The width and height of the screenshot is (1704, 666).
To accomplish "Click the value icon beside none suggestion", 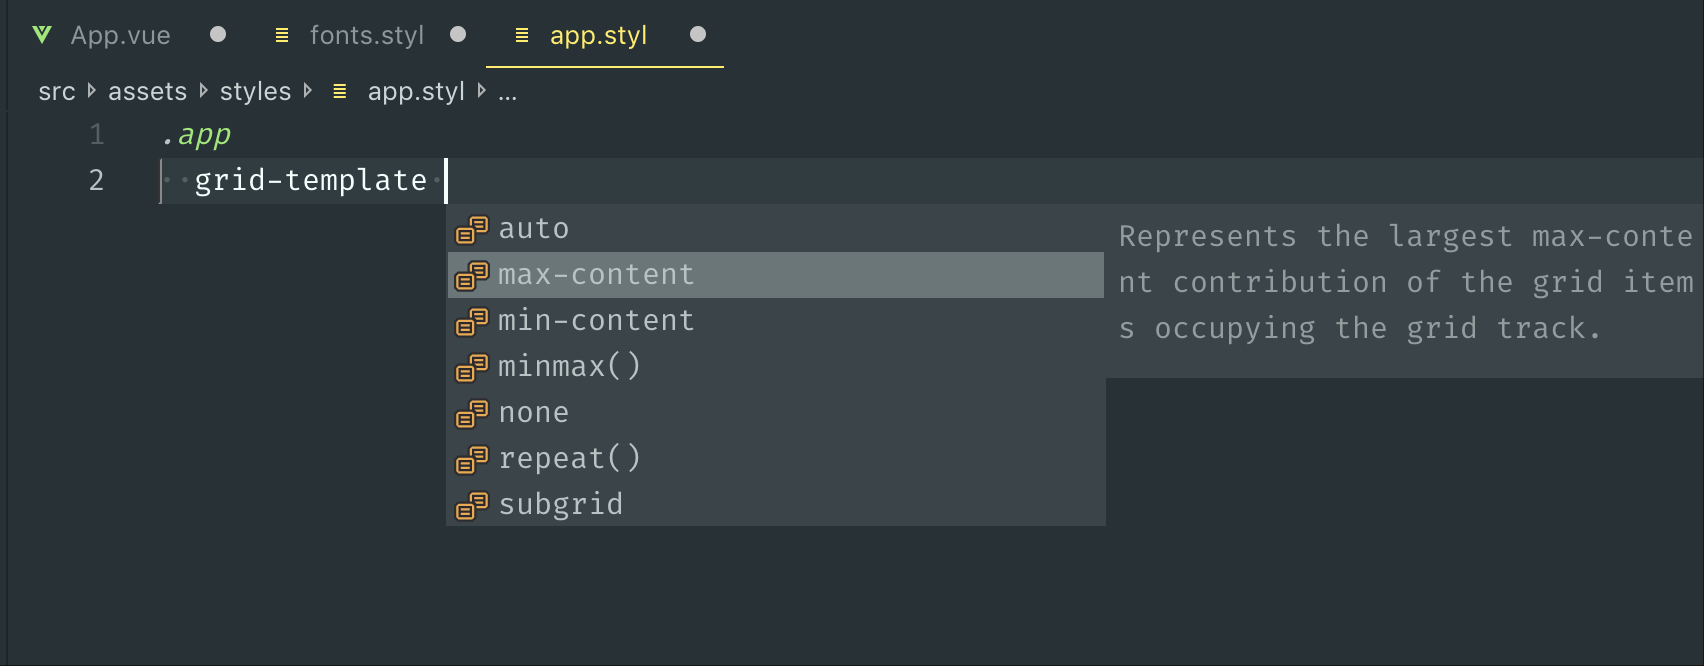I will 472,414.
